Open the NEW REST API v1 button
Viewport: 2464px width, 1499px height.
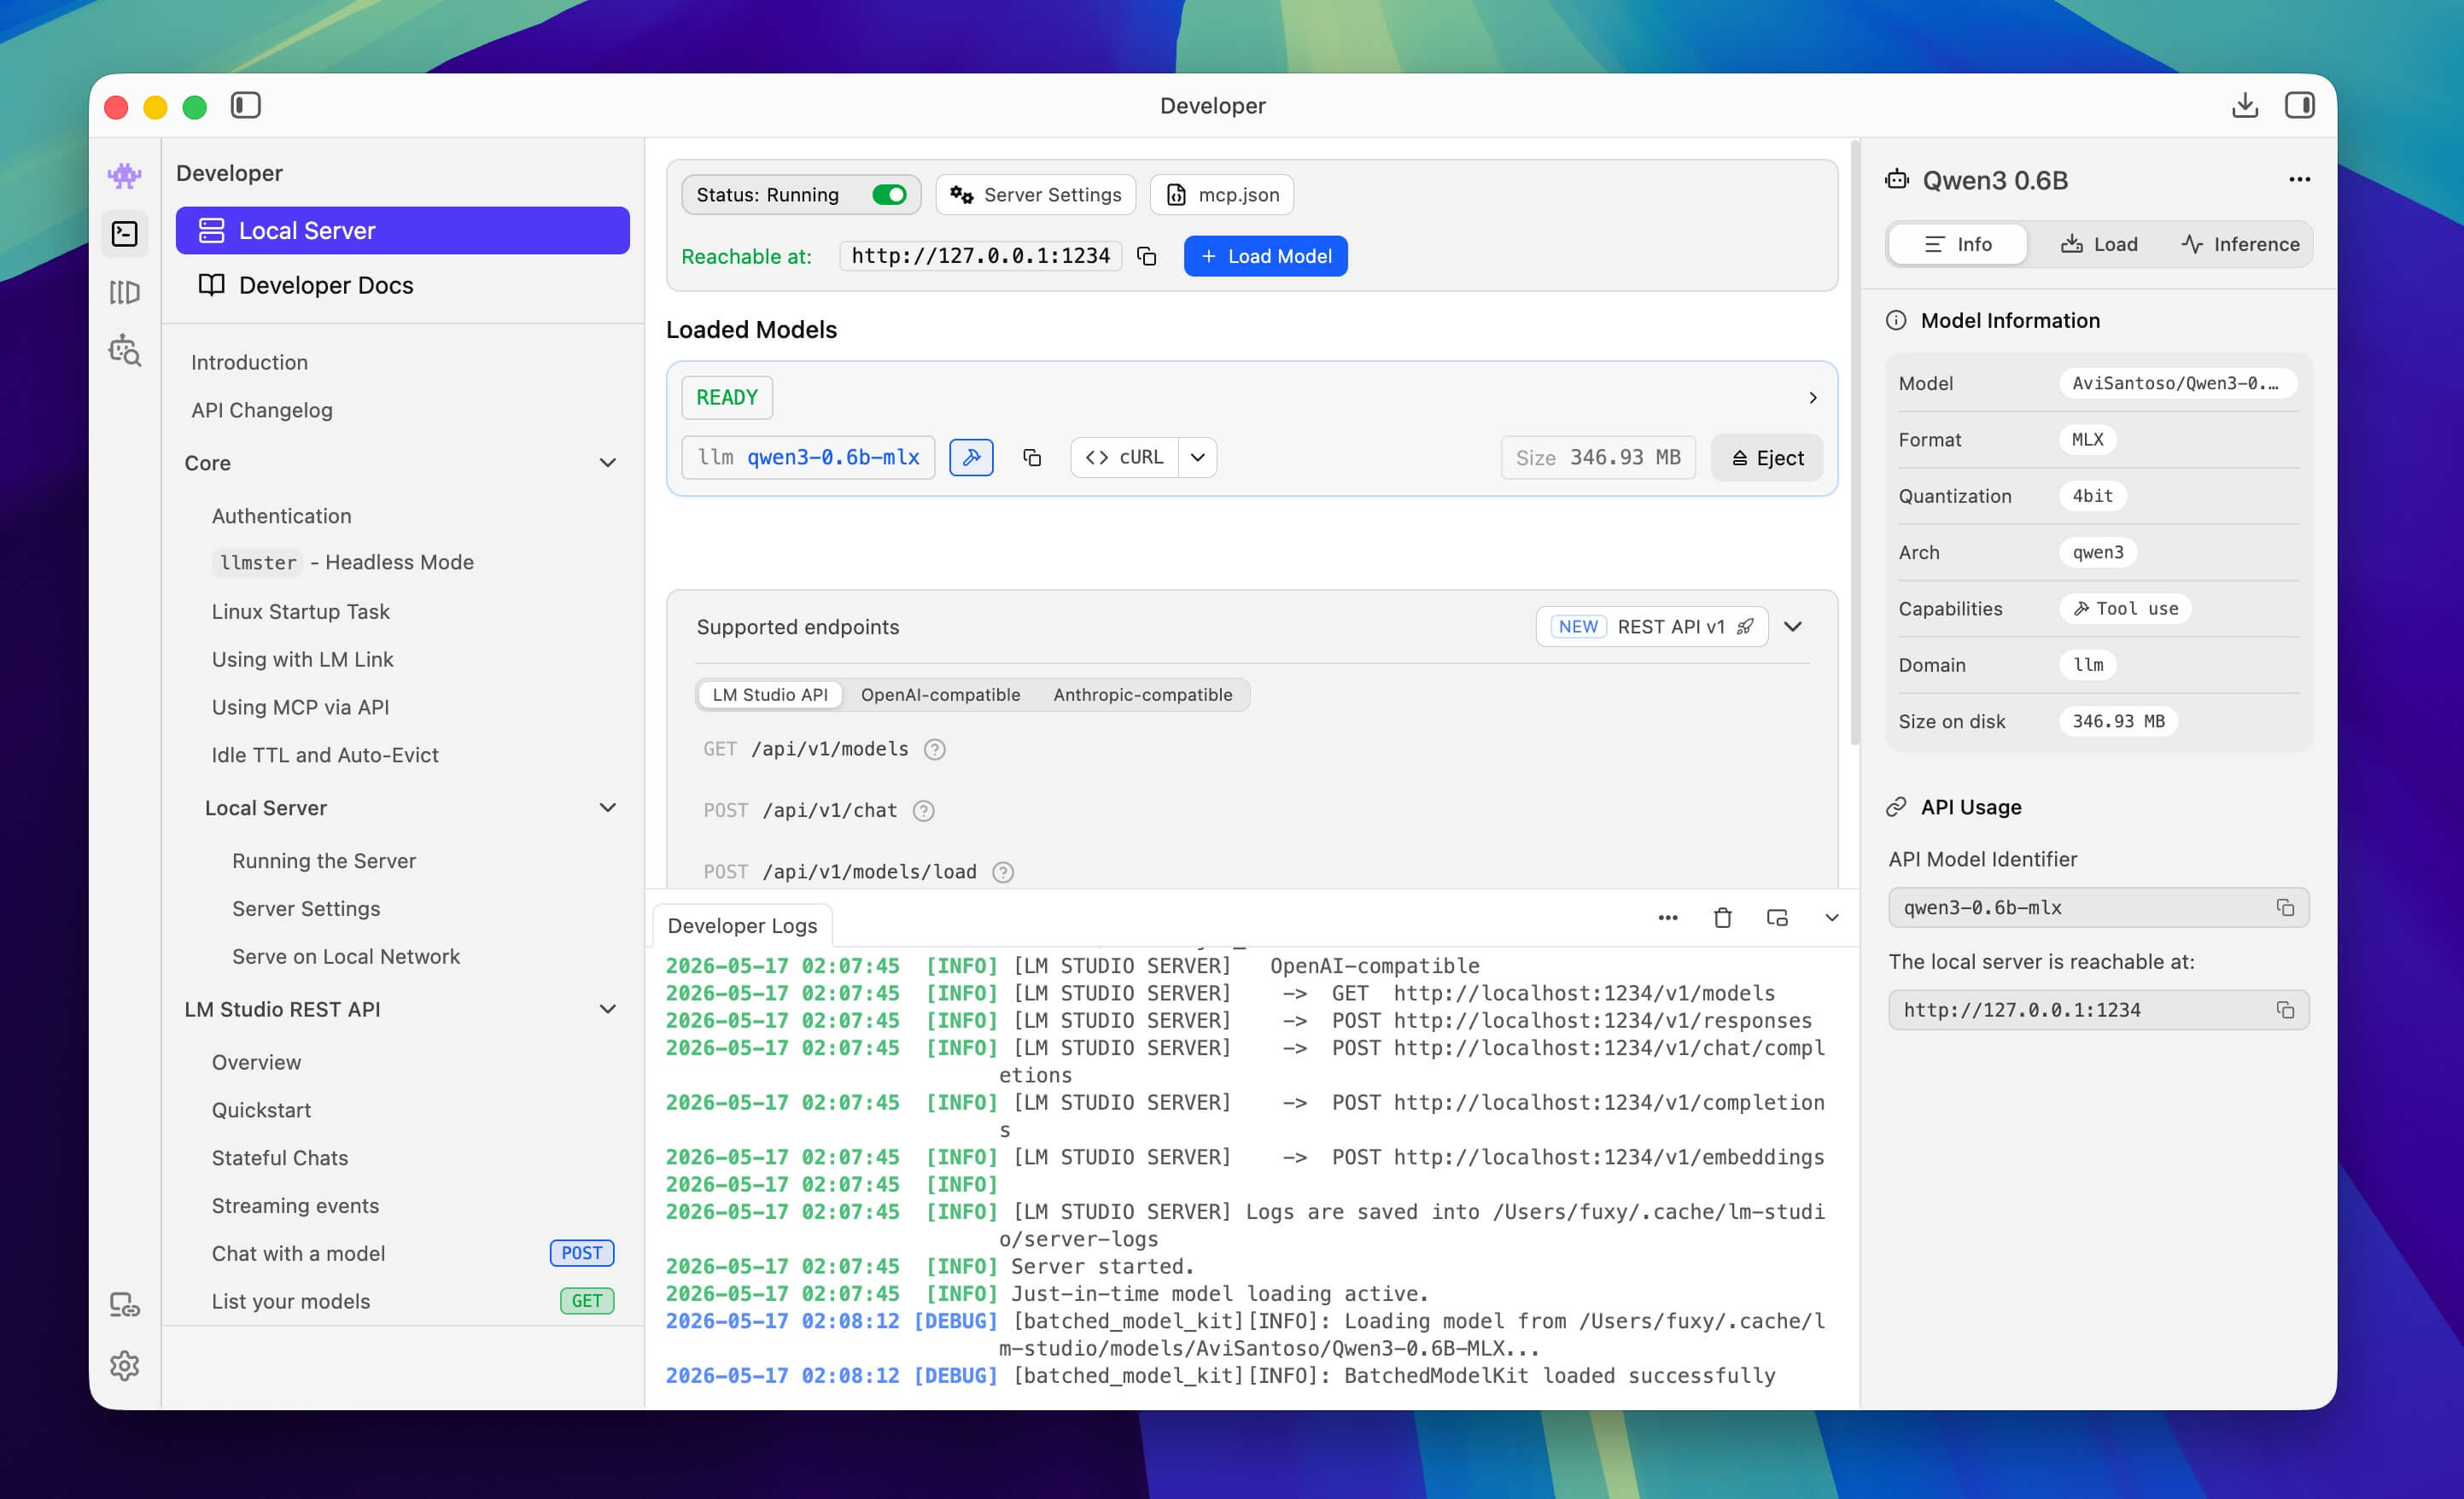(1651, 626)
